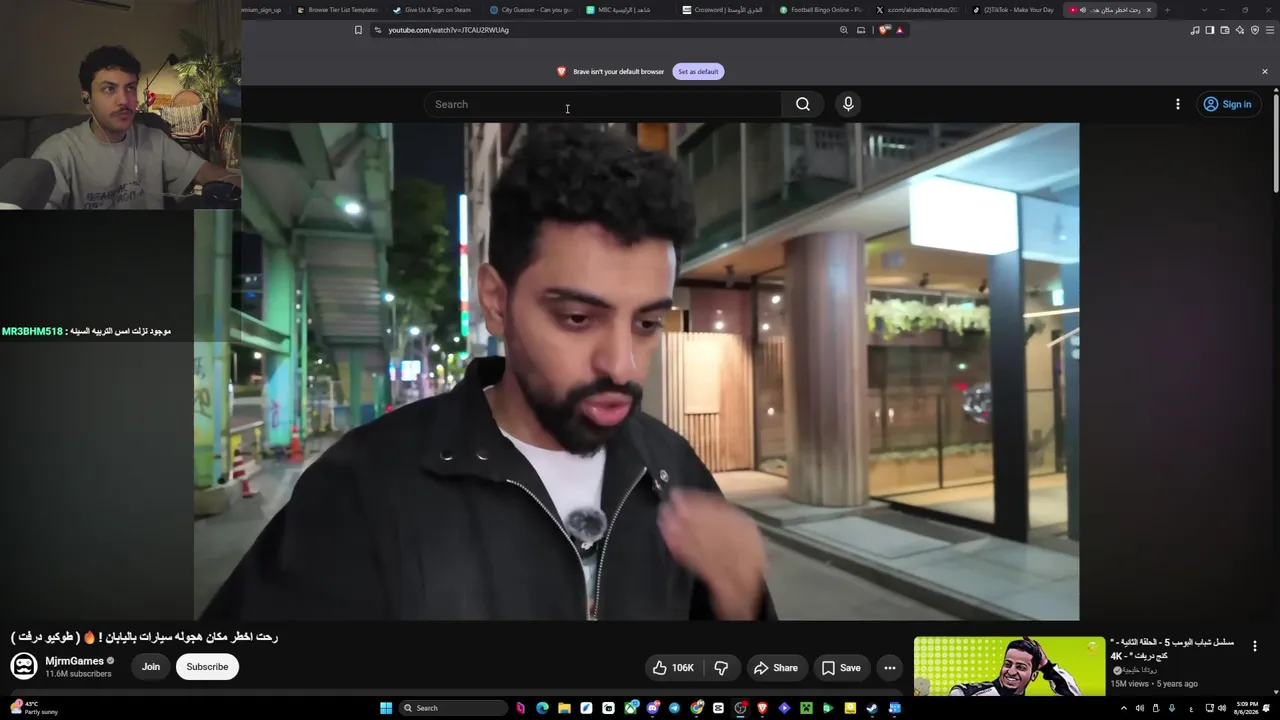Join the MjrmGames channel membership
The width and height of the screenshot is (1280, 720).
coord(151,667)
